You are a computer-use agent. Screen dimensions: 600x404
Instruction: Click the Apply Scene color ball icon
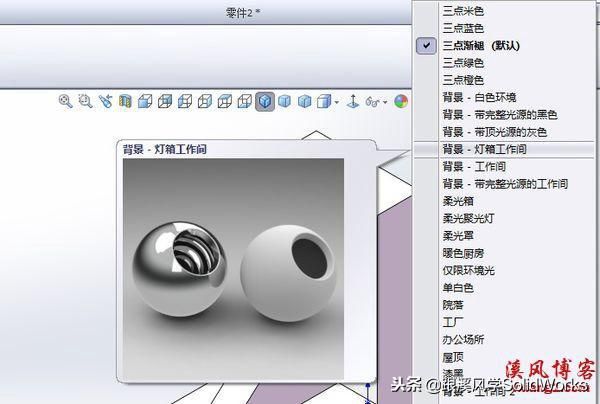(x=401, y=102)
